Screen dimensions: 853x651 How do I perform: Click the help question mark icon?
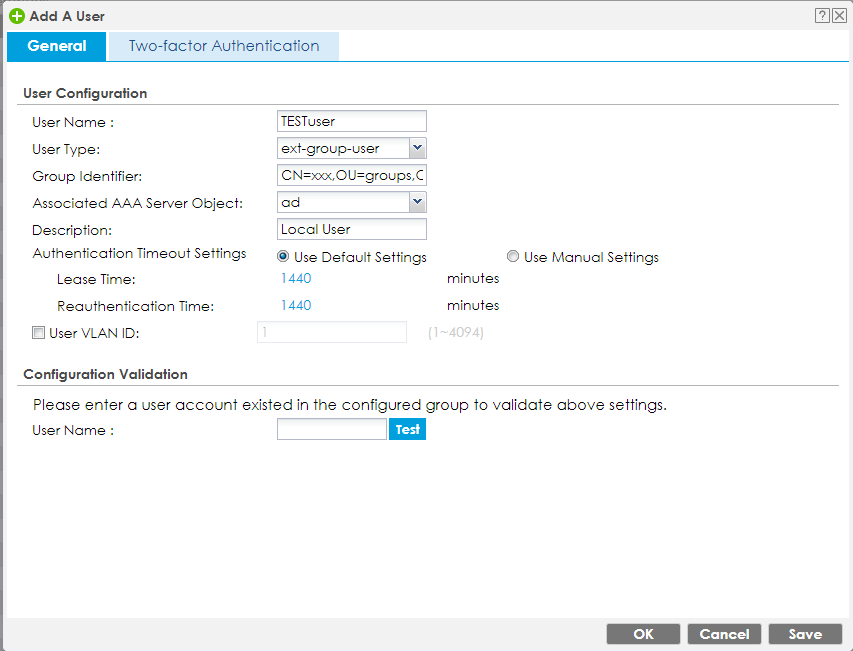tap(823, 16)
